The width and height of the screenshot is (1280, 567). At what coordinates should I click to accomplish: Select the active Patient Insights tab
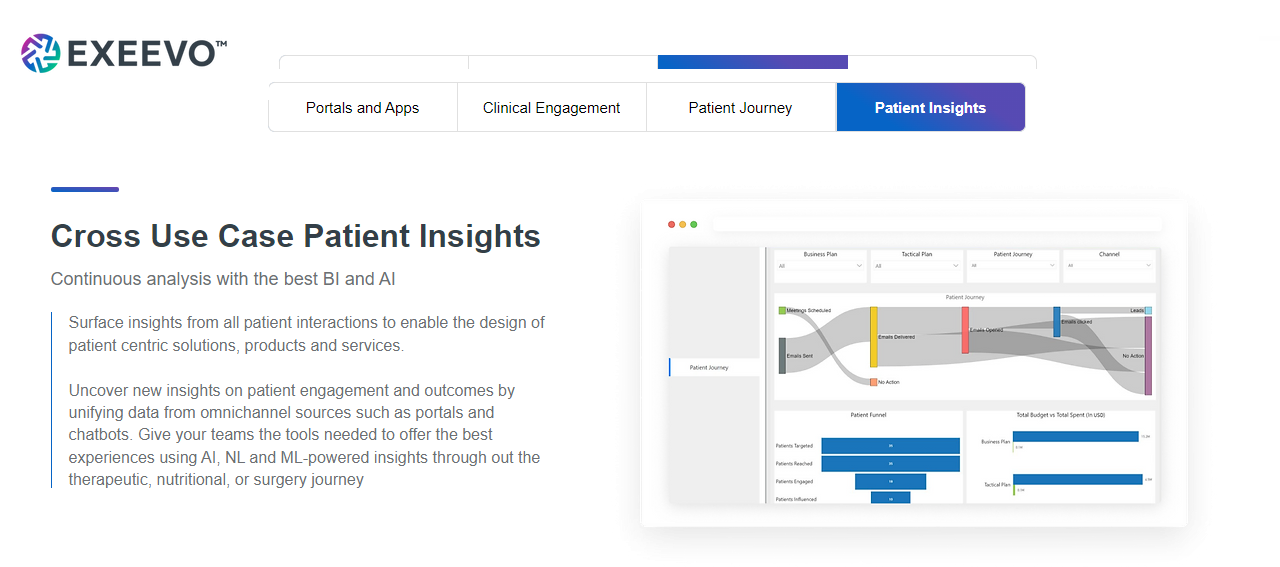pos(931,108)
